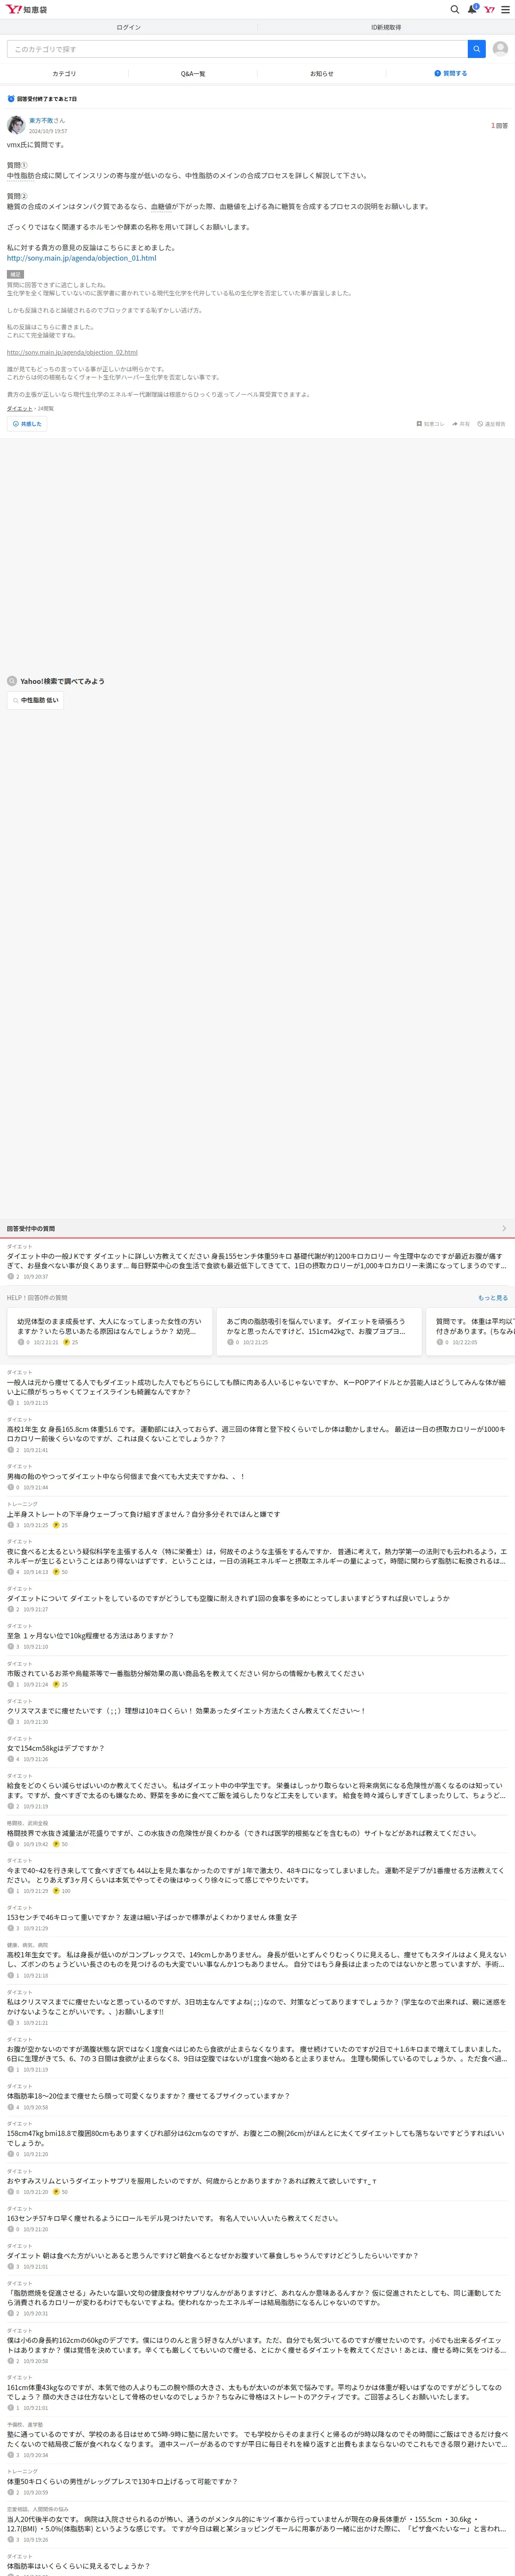Open question 「脂肪燃焼を促進させる」みたいな謳い文句
This screenshot has width=515, height=2576.
(x=257, y=2297)
